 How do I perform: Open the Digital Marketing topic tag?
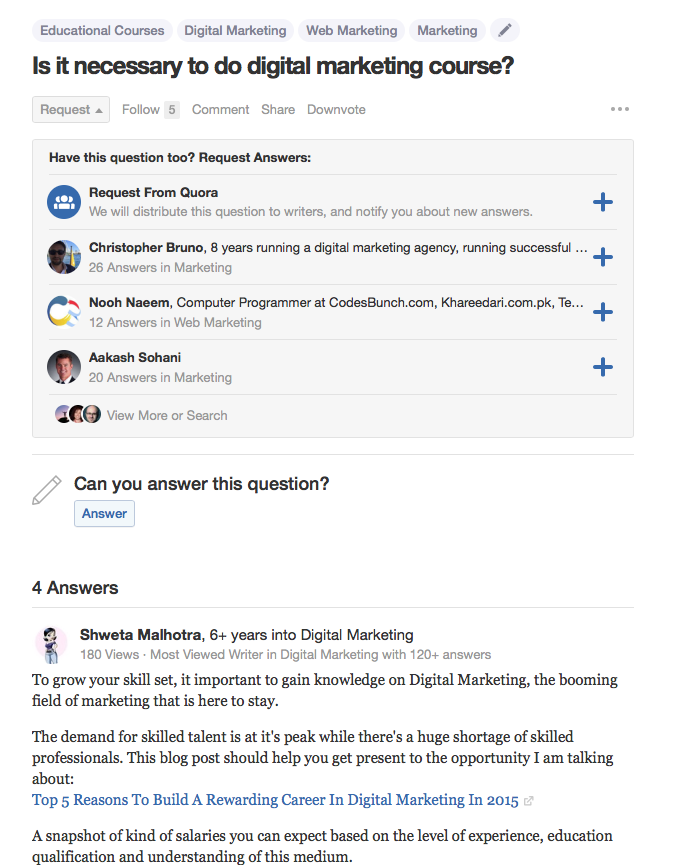pyautogui.click(x=235, y=30)
